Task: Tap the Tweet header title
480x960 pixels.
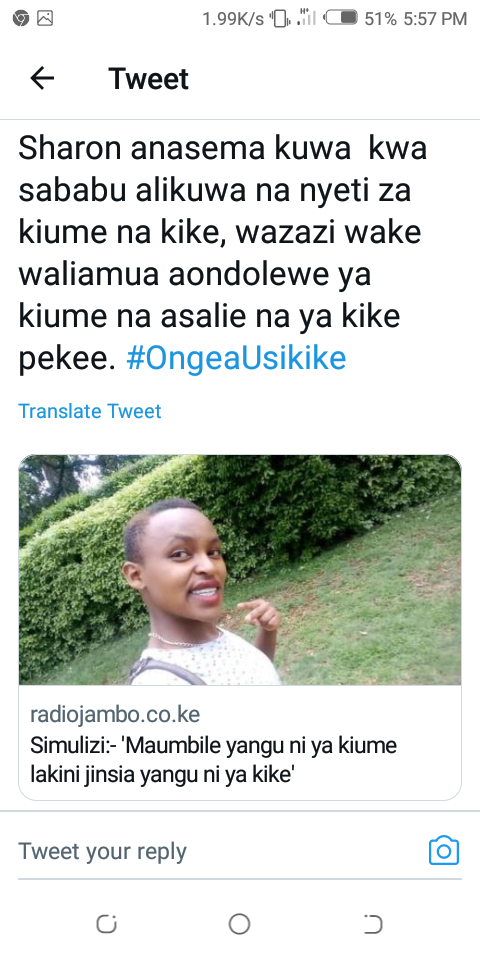Action: tap(149, 78)
